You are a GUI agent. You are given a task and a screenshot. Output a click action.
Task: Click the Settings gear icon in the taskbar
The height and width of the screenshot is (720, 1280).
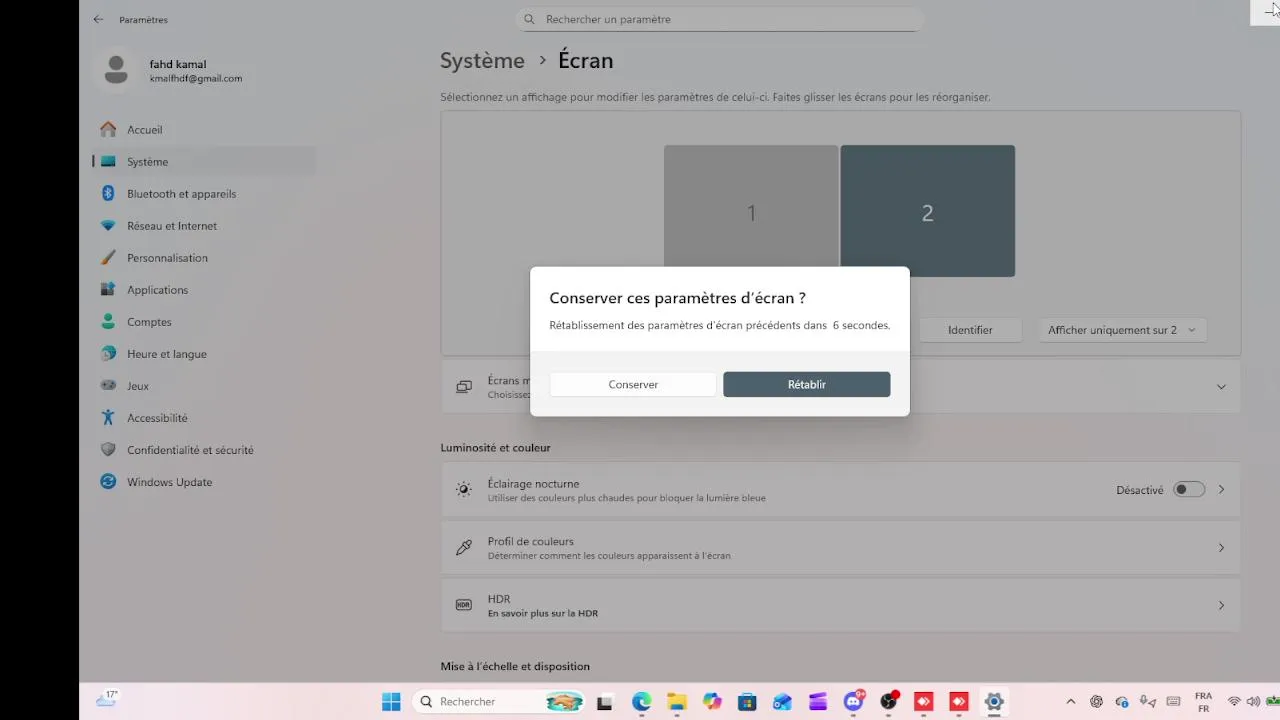tap(994, 702)
